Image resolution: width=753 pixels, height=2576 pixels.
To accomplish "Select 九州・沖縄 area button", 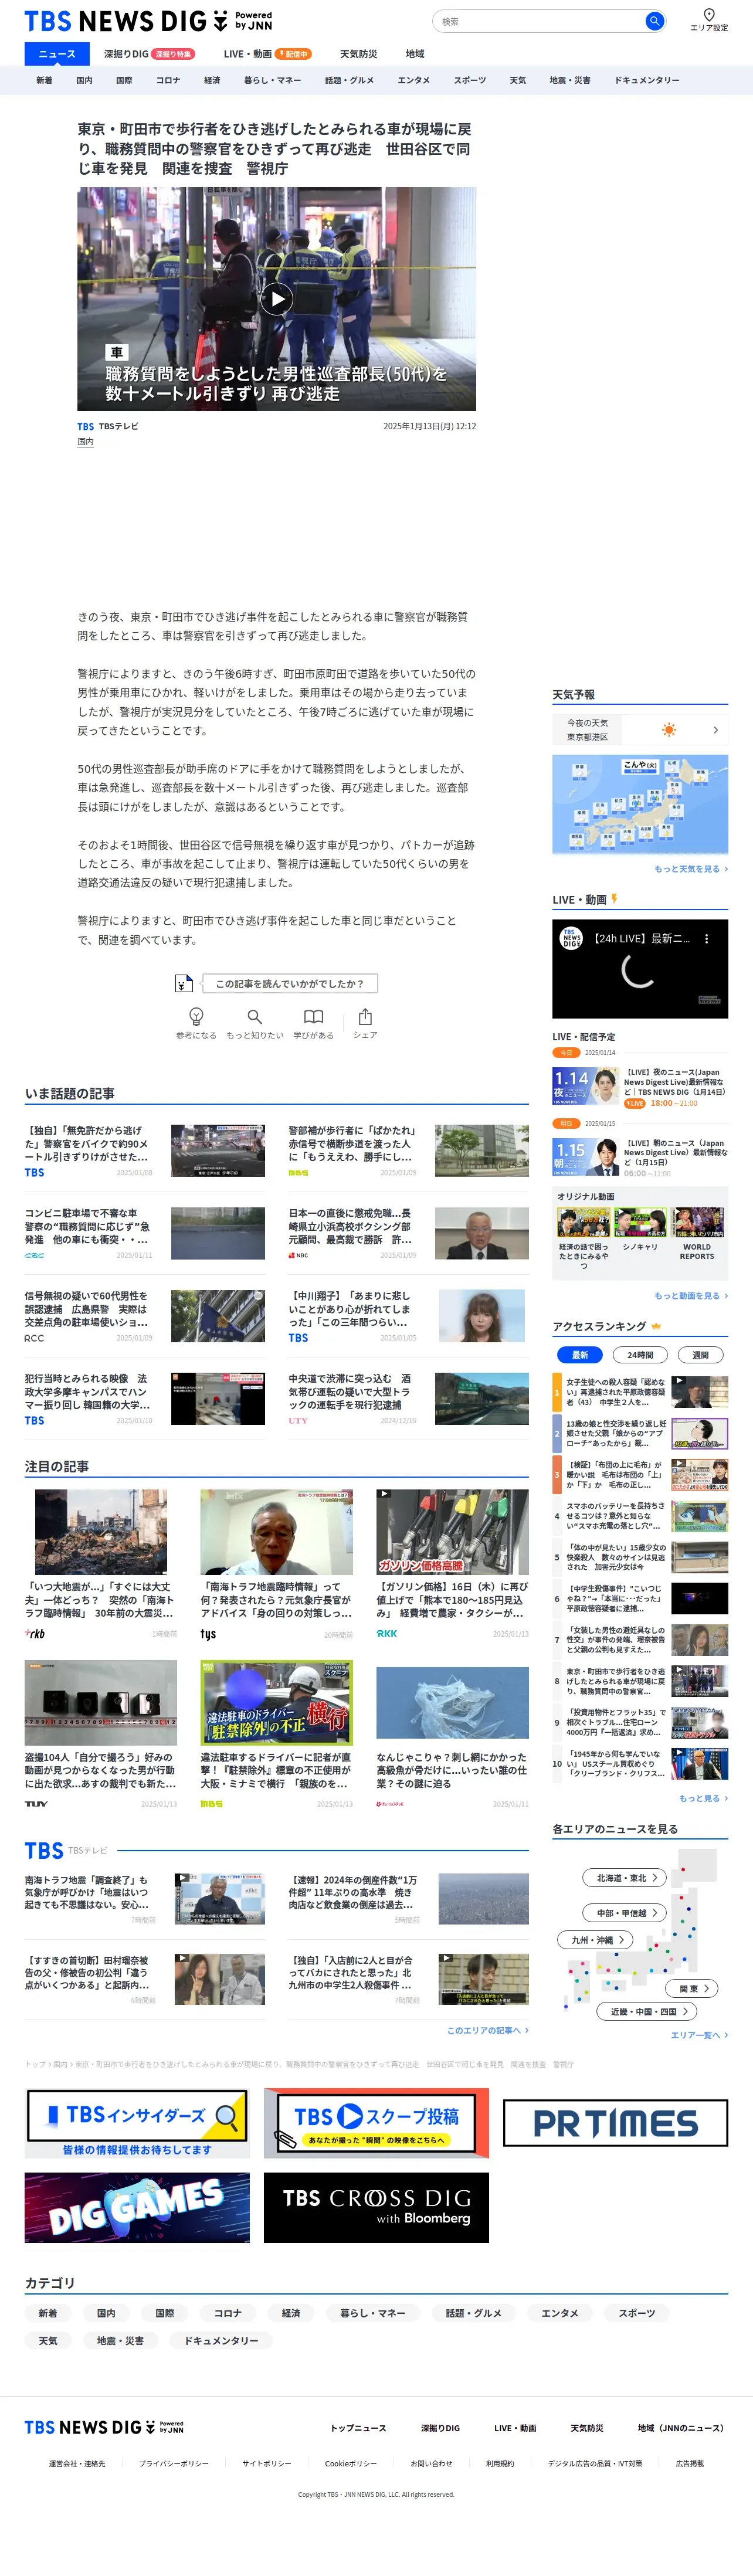I will pyautogui.click(x=596, y=1940).
